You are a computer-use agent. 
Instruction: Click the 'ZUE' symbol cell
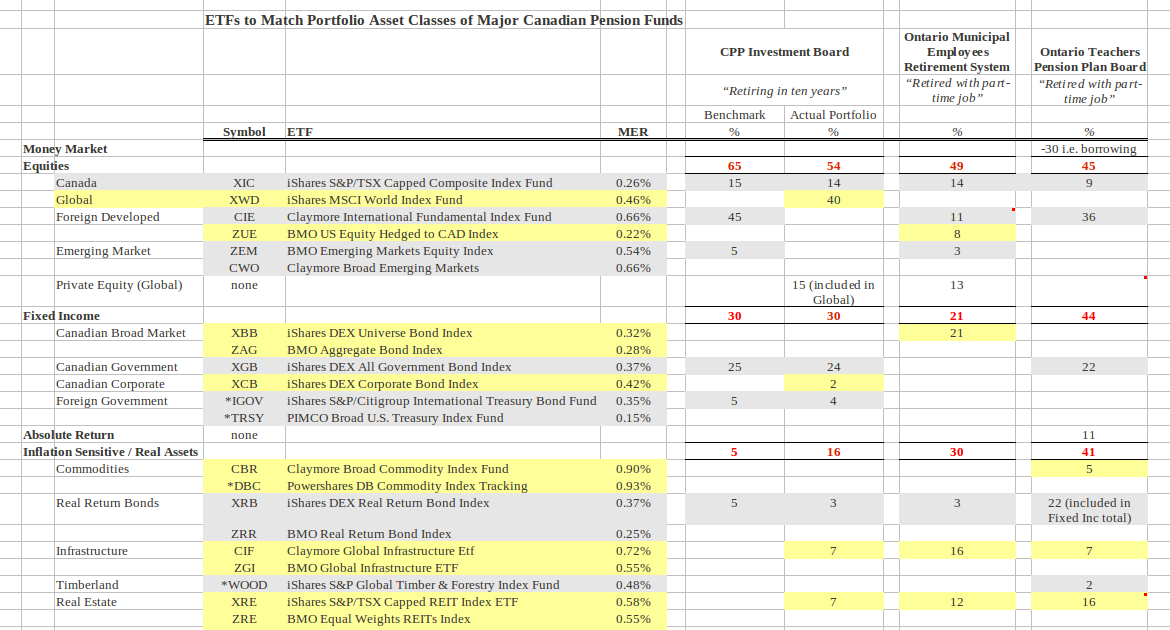[x=244, y=234]
